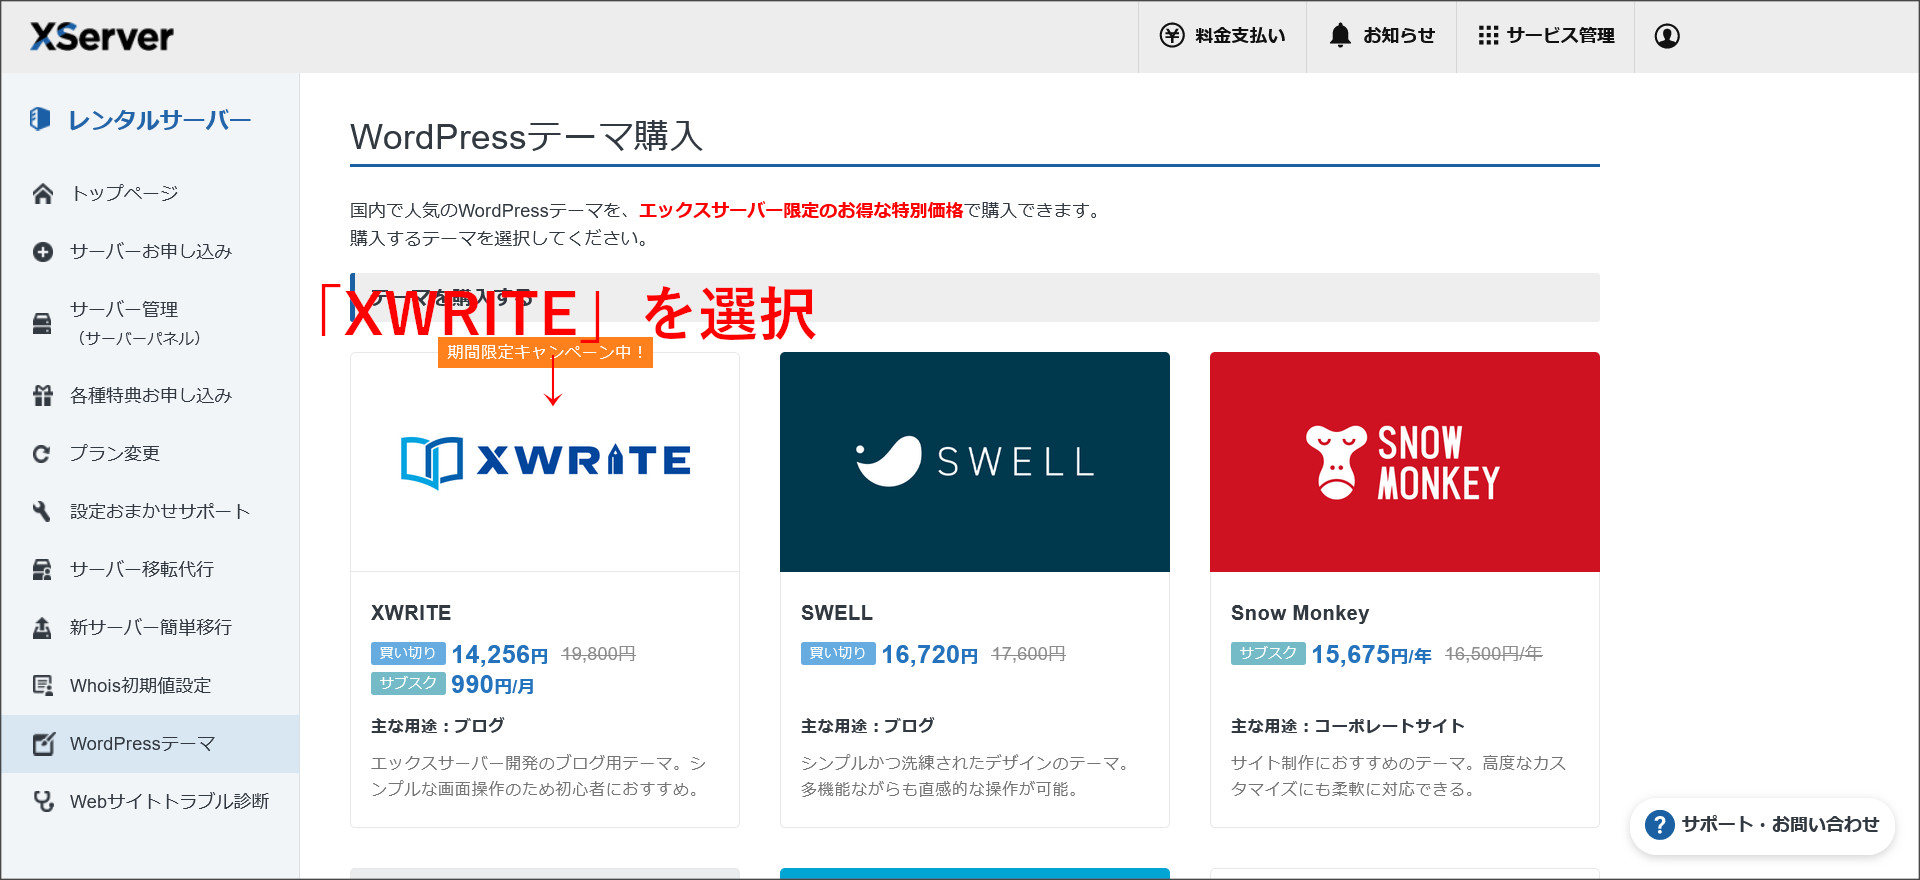Click XWRITE price 14,256円
Screen dimensions: 1920x880
pos(500,654)
